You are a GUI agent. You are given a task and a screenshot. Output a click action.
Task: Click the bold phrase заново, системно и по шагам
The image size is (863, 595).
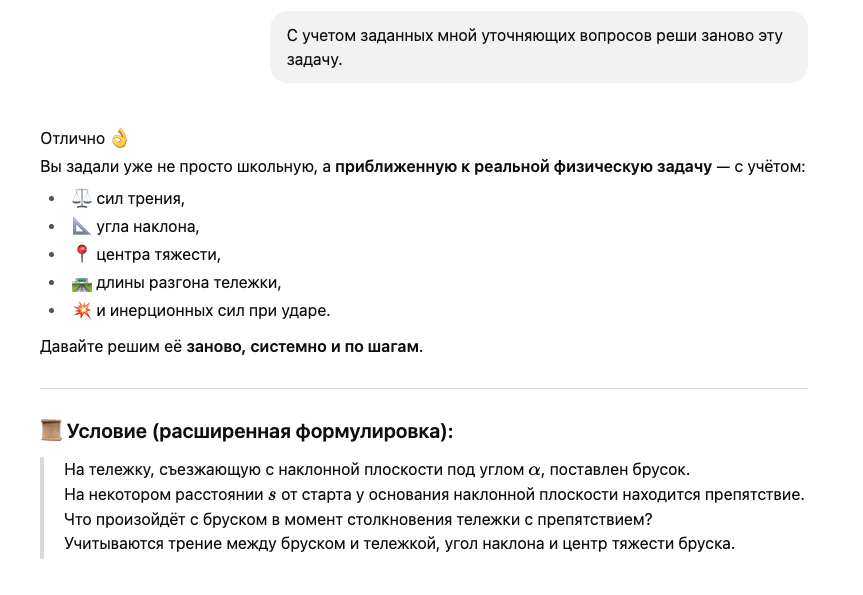[303, 347]
